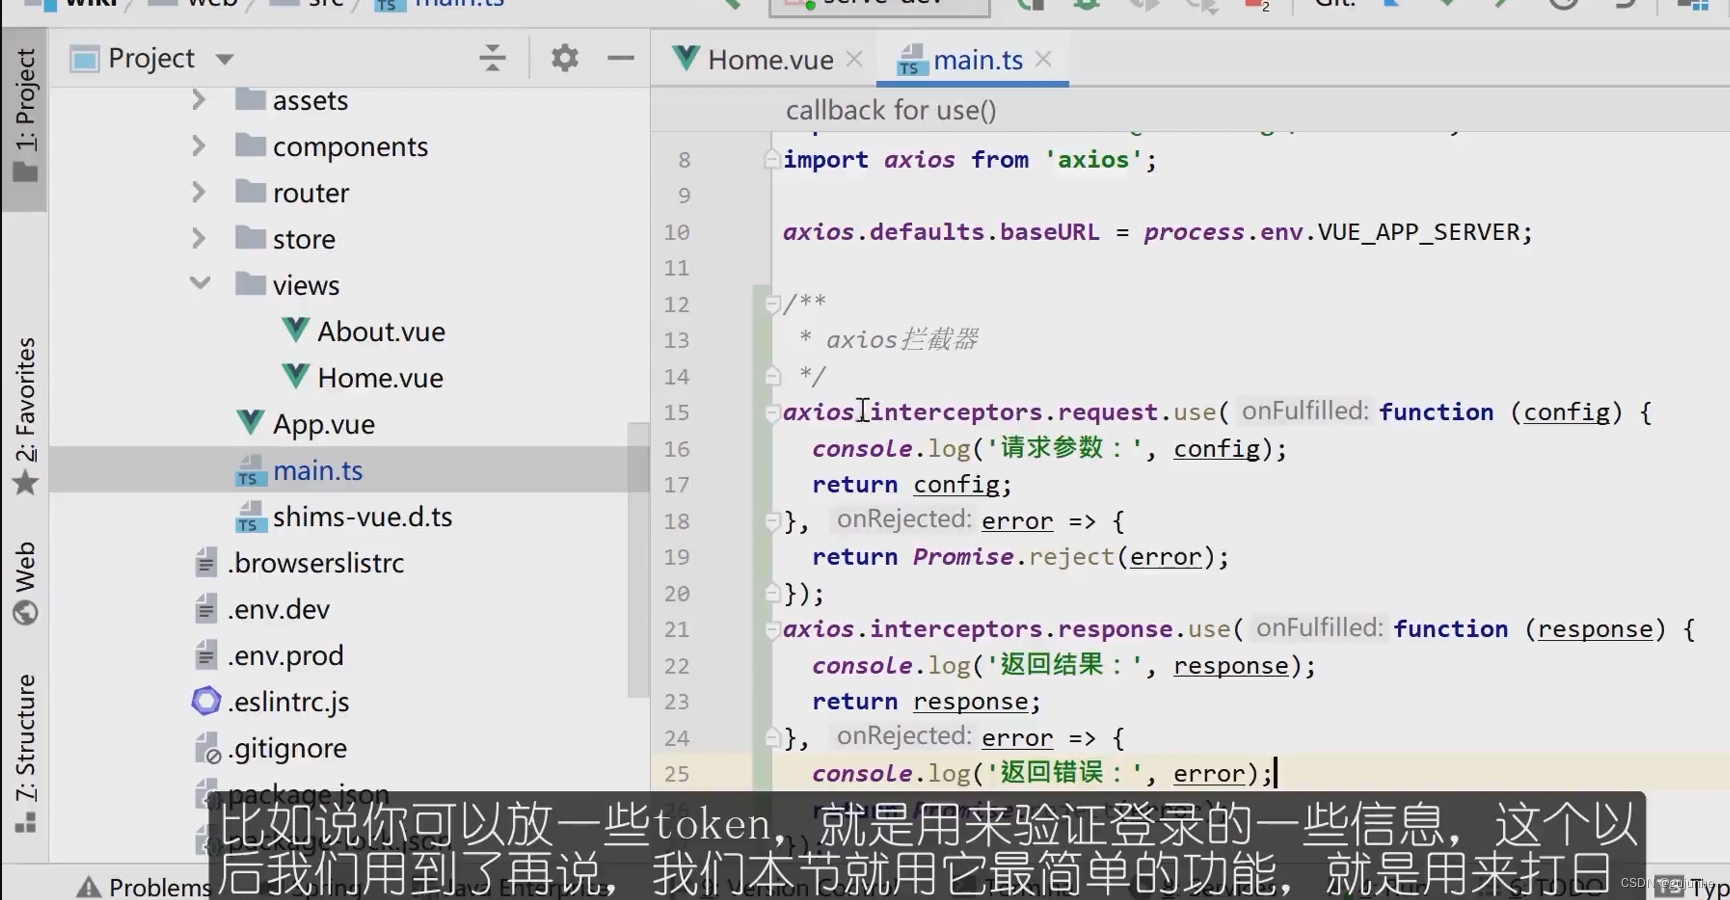
Task: Expand the assets folder
Action: [198, 100]
